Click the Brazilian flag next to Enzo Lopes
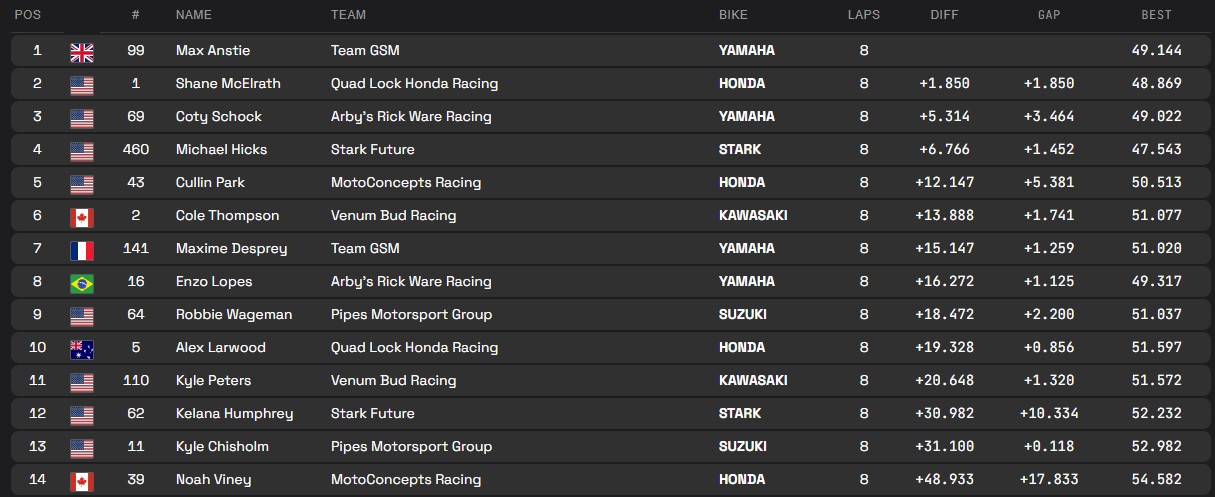This screenshot has width=1215, height=497. coord(82,282)
